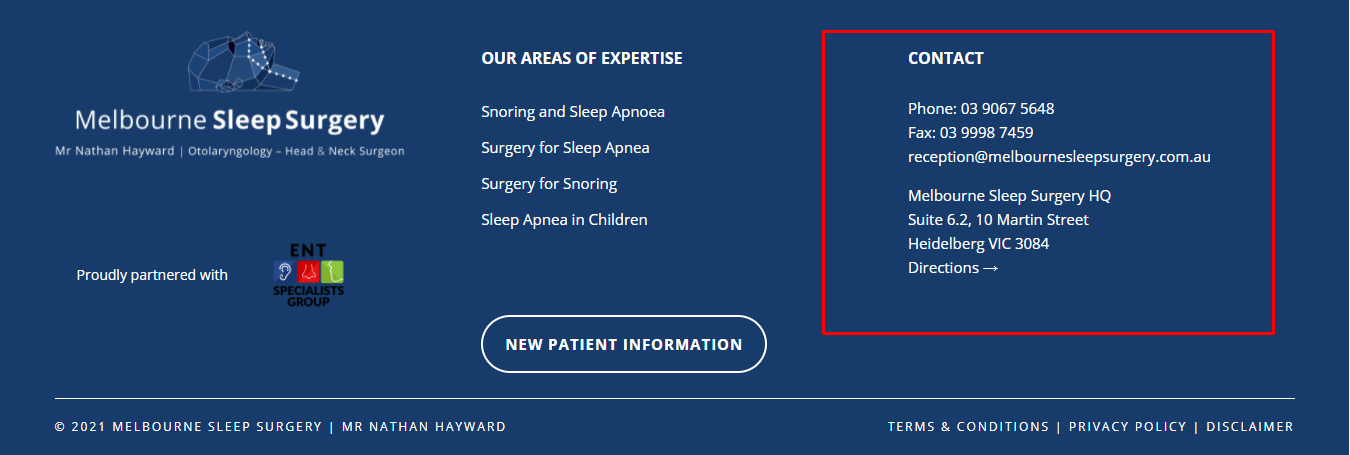
Task: Visit Sleep Apnea in Children page
Action: 564,220
